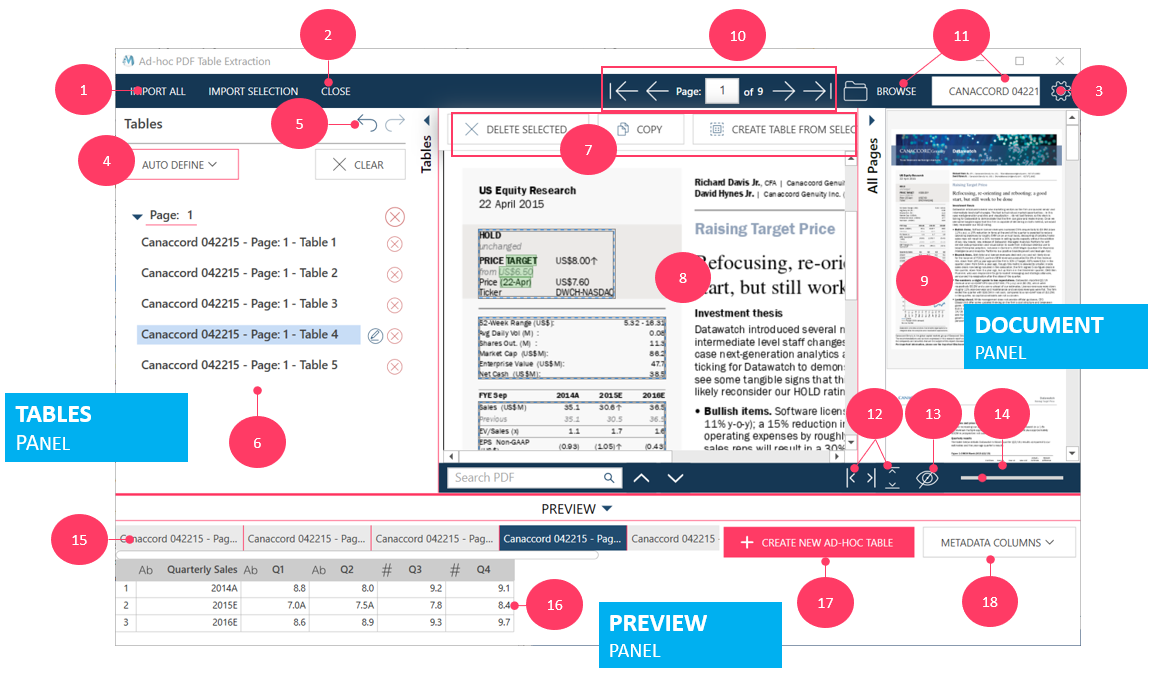Open the third preview tab
This screenshot has height=677, width=1156.
click(x=434, y=539)
